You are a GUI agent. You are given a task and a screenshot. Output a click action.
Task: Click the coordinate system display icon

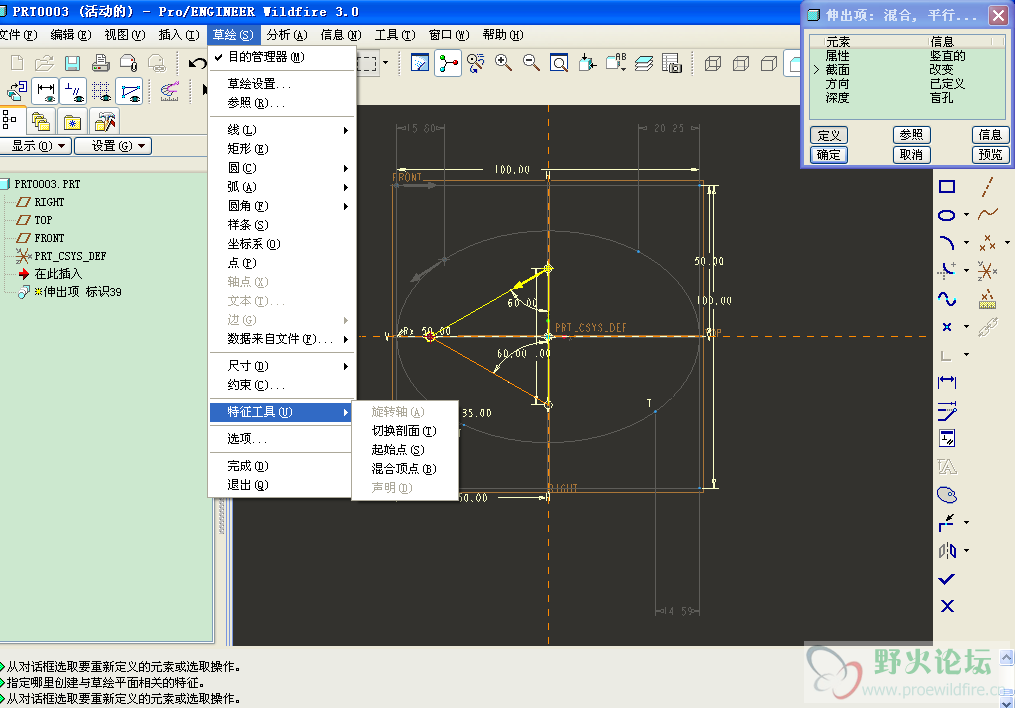pos(987,271)
